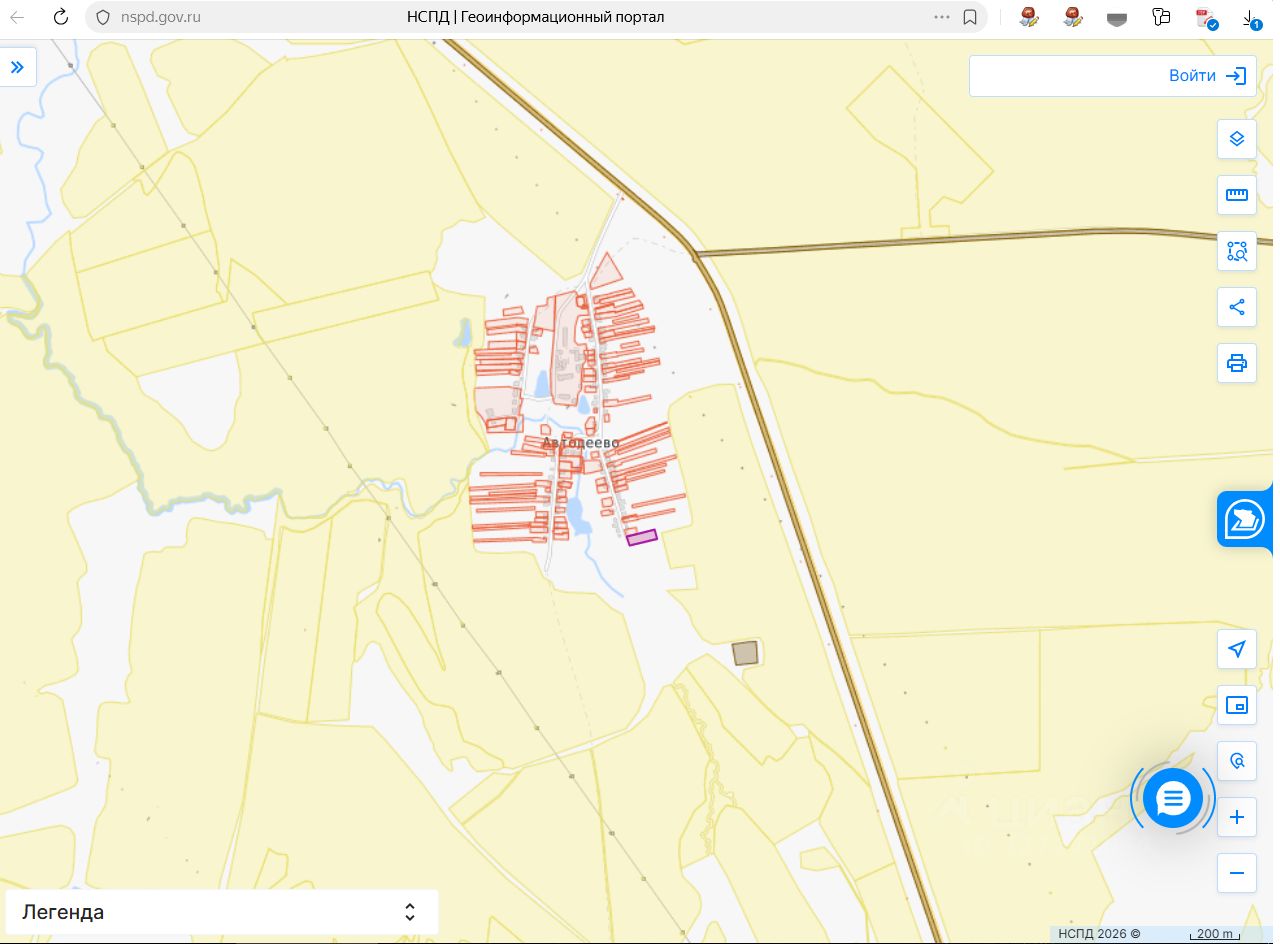Select the purple highlighted land parcel
The width and height of the screenshot is (1280, 944).
[x=642, y=538]
